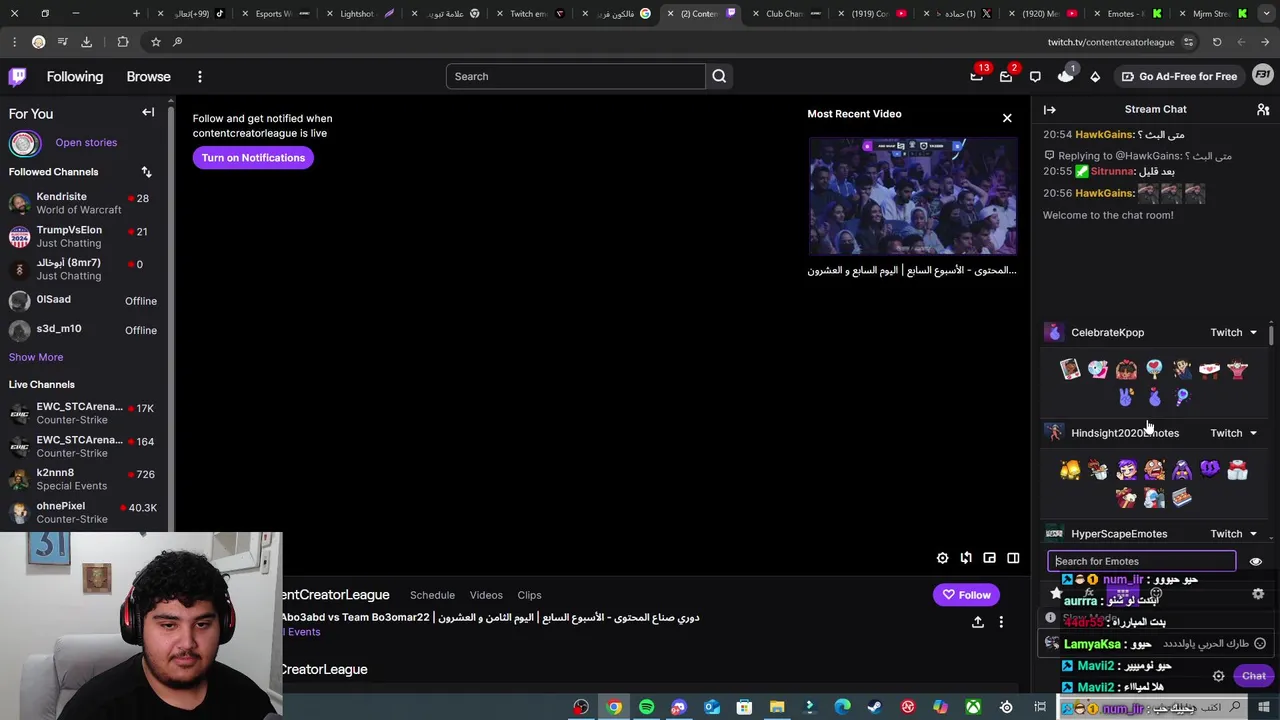Open the favorite emotes star tab
This screenshot has height=720, width=1280.
click(1056, 593)
